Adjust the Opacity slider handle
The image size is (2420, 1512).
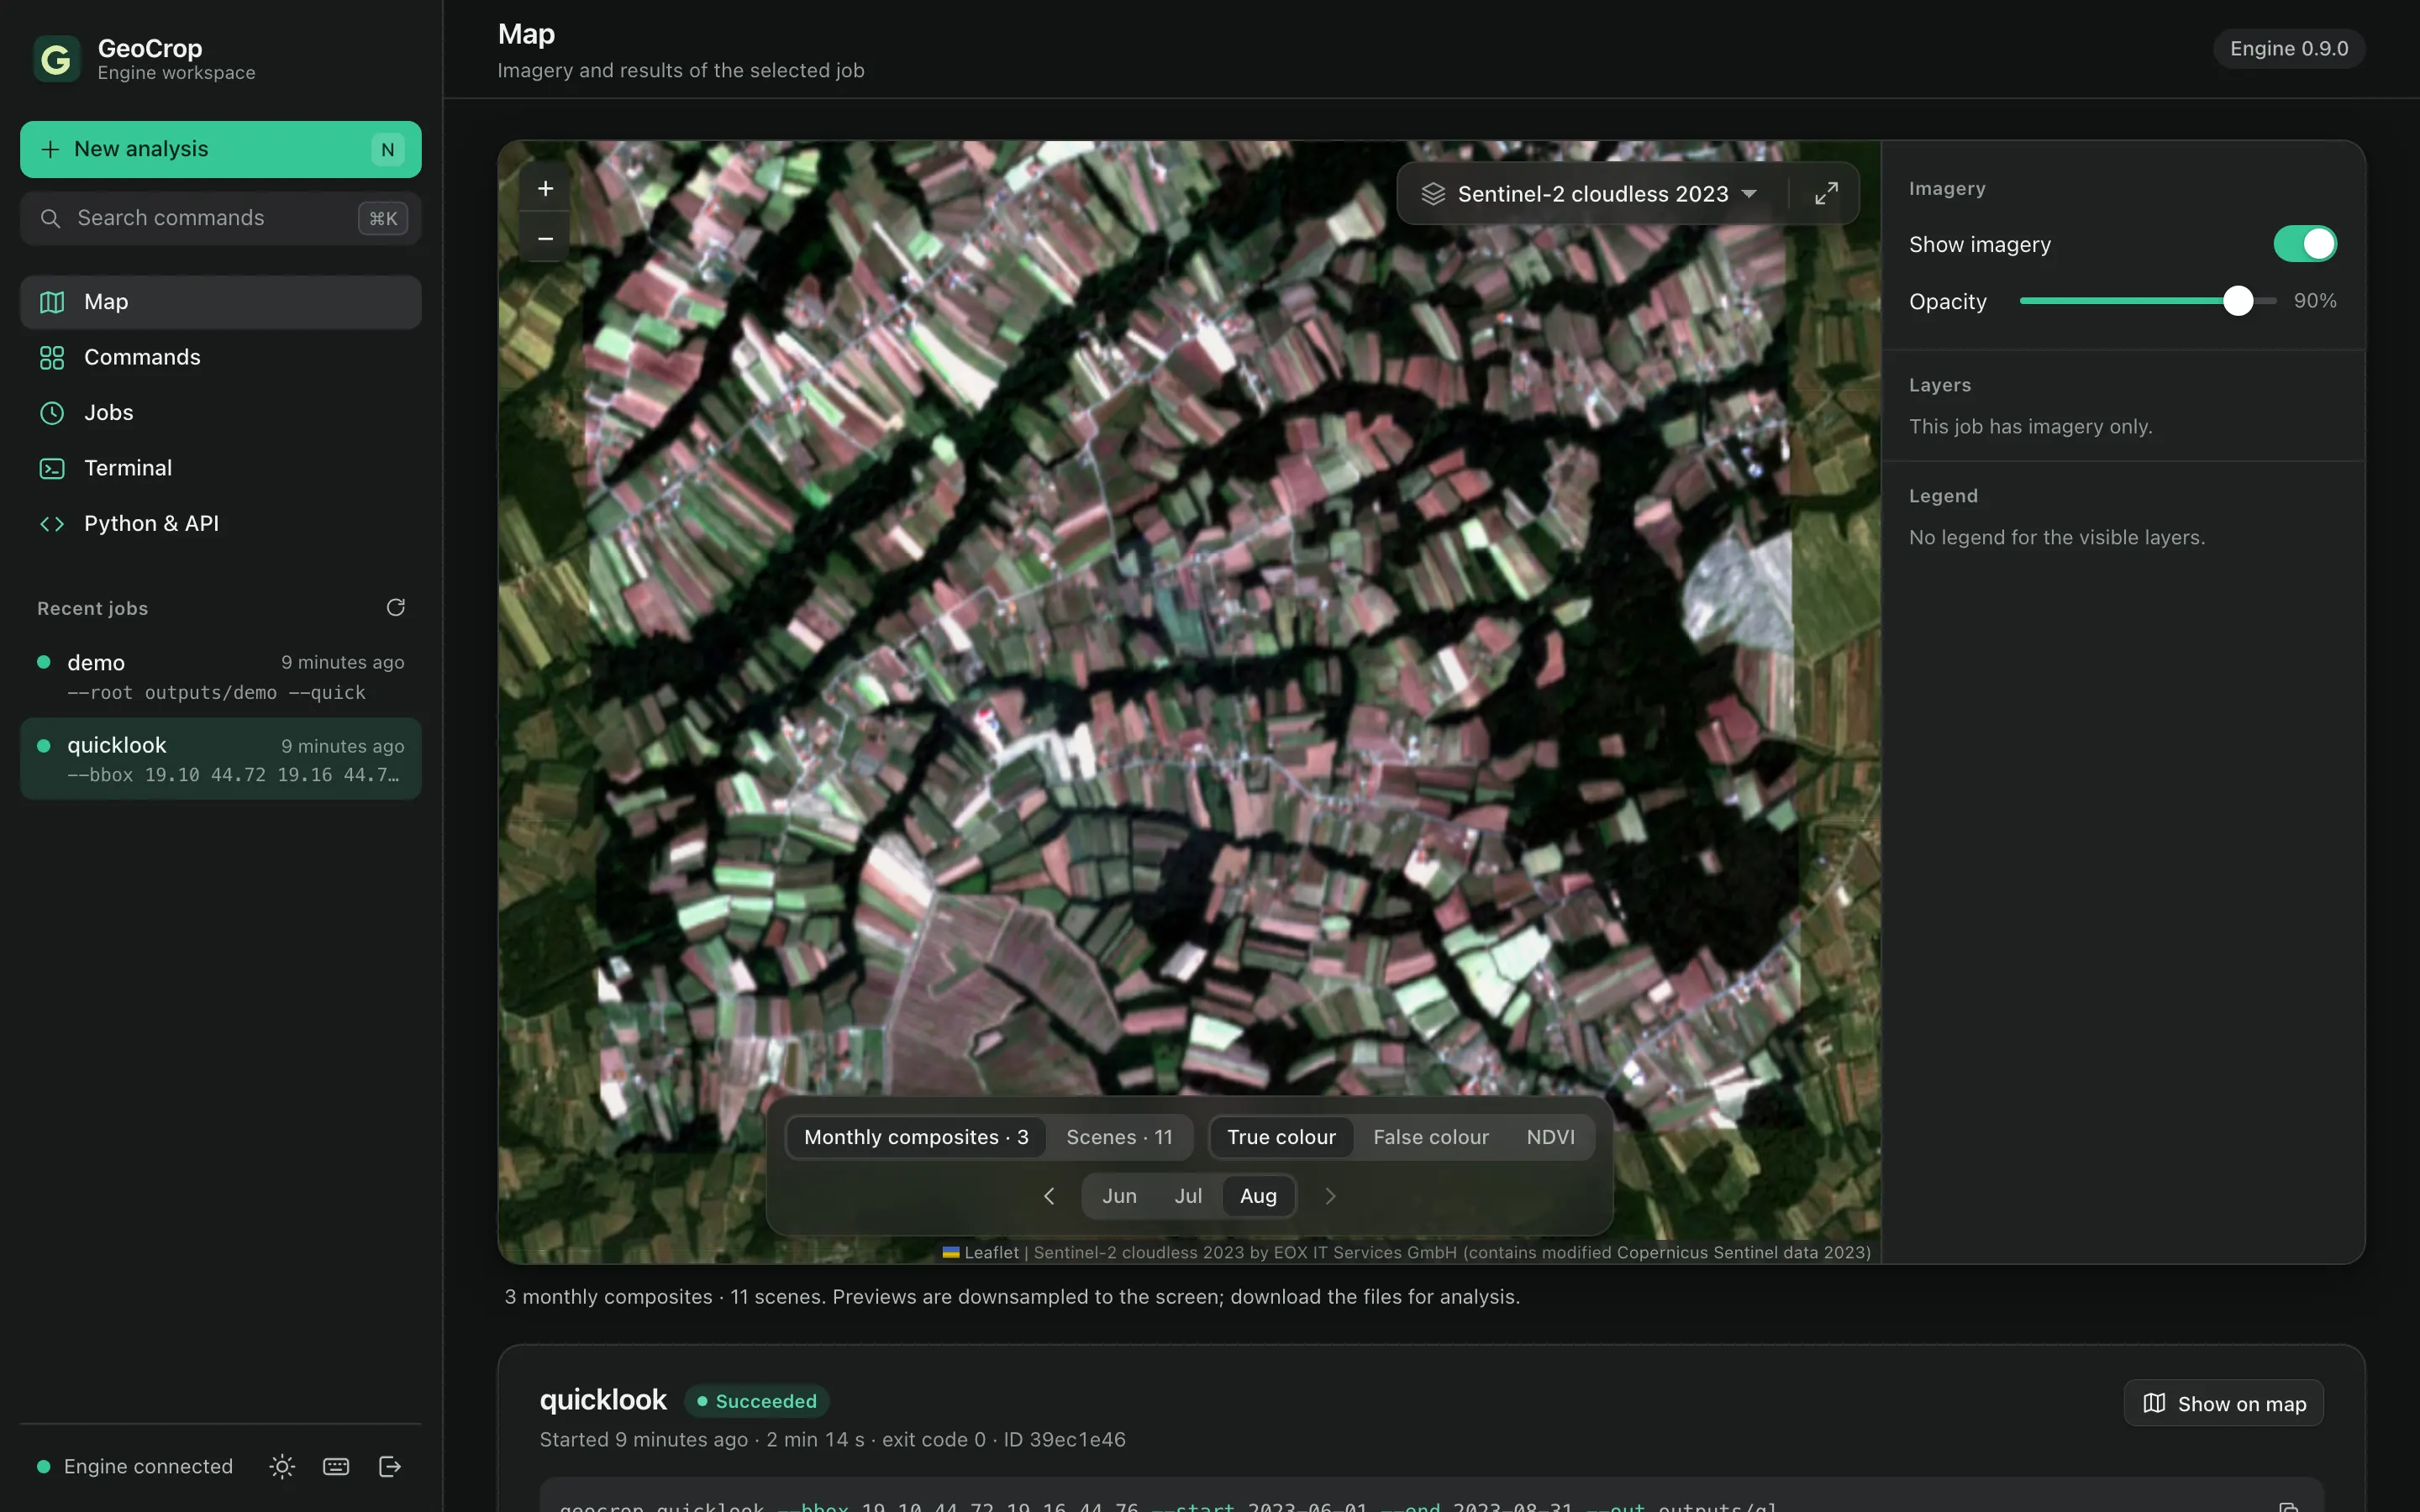tap(2238, 301)
